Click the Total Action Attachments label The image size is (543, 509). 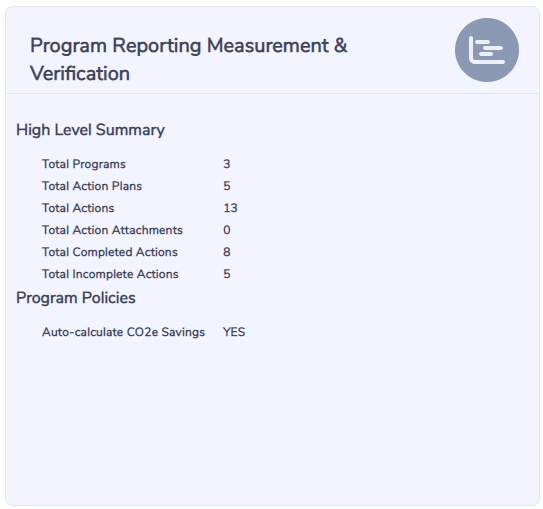tap(112, 230)
